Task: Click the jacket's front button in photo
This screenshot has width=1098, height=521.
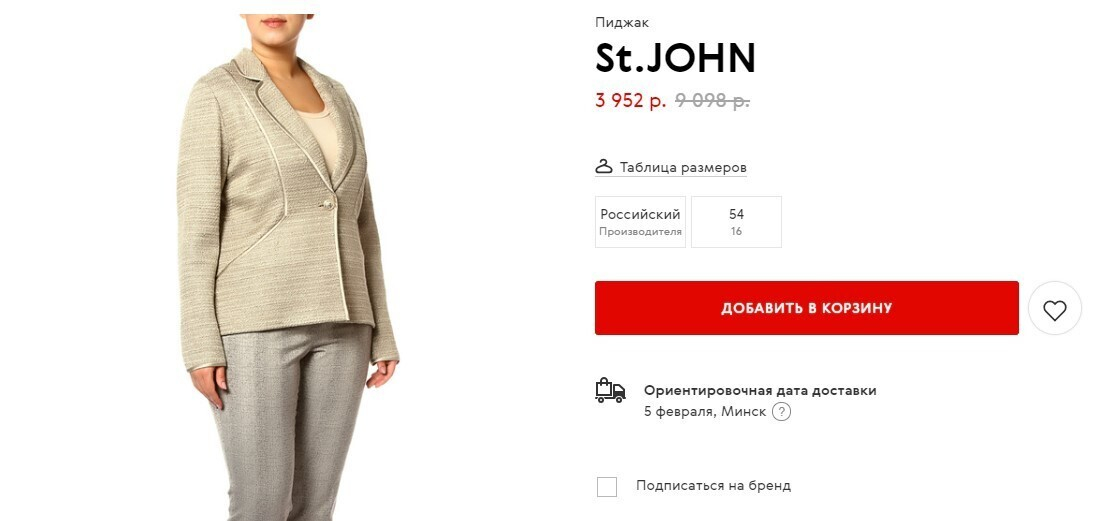Action: [x=327, y=204]
